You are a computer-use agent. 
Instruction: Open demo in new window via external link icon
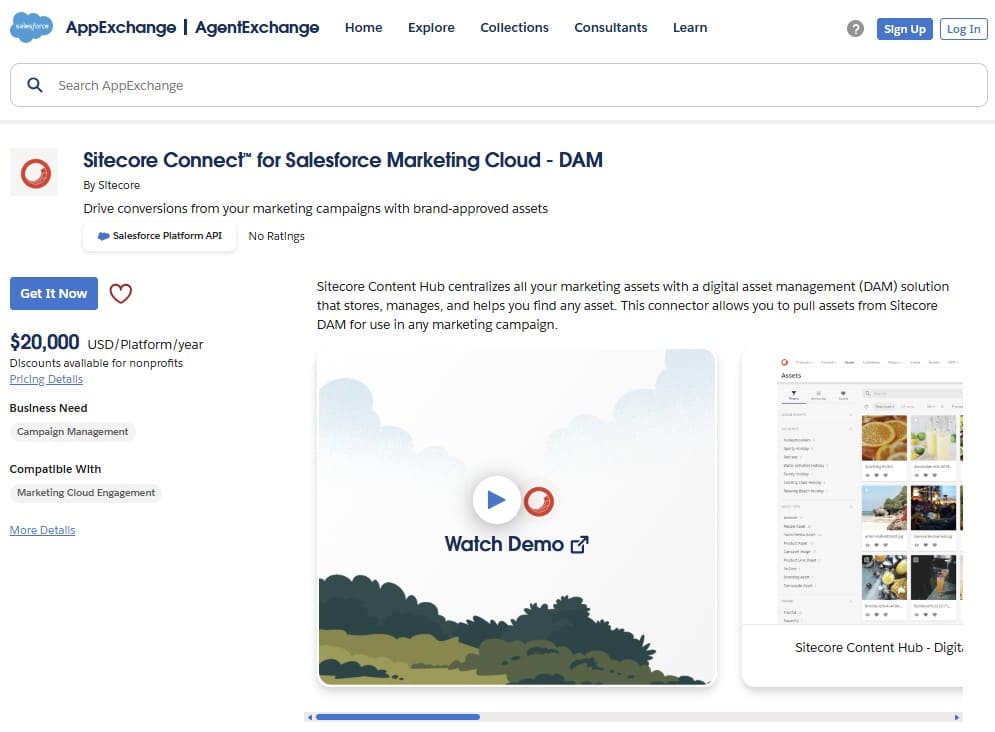tap(580, 544)
